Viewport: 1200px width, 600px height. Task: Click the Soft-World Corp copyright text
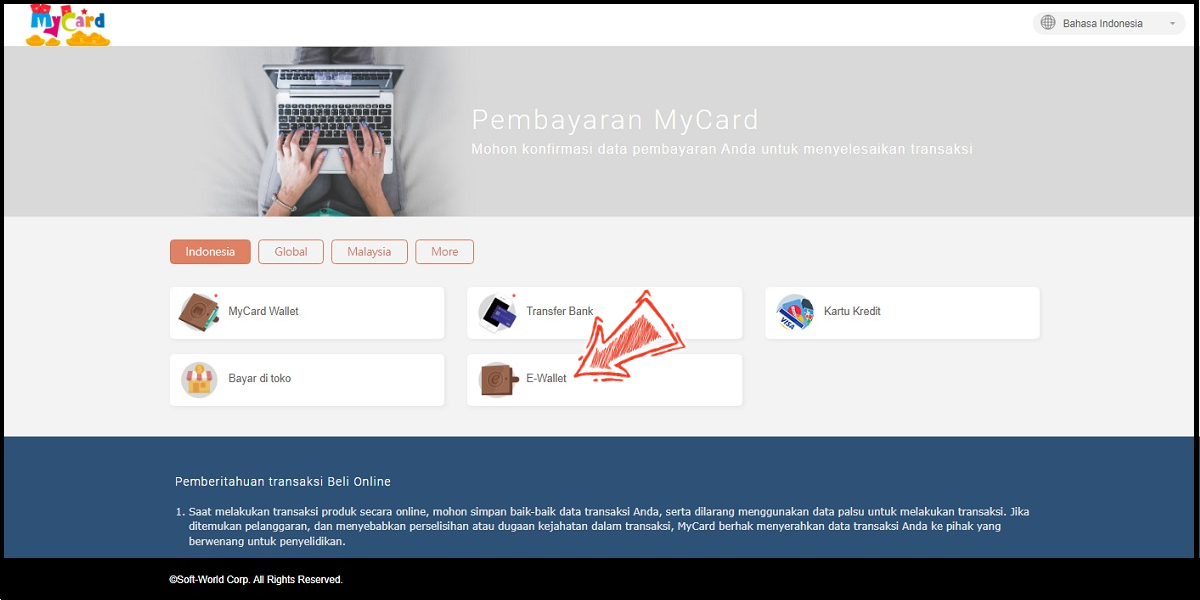coord(256,580)
